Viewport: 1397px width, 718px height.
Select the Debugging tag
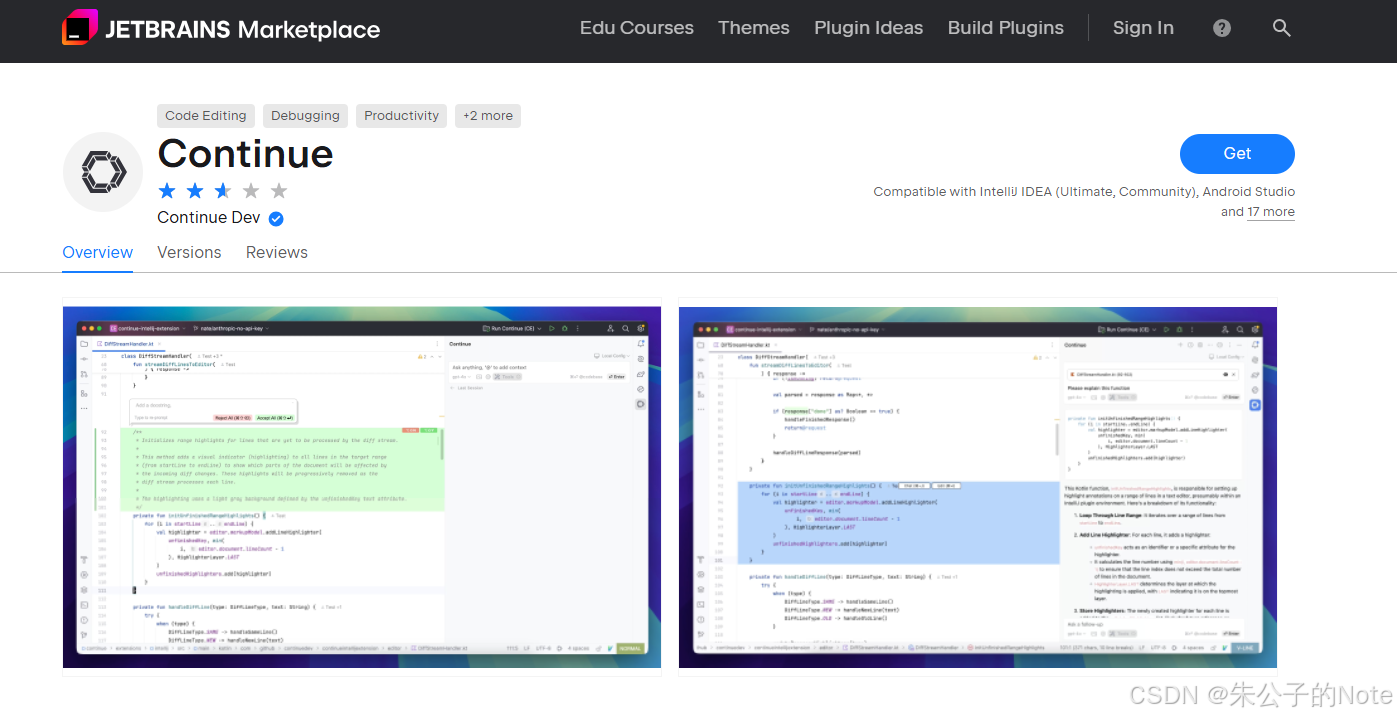(x=305, y=116)
